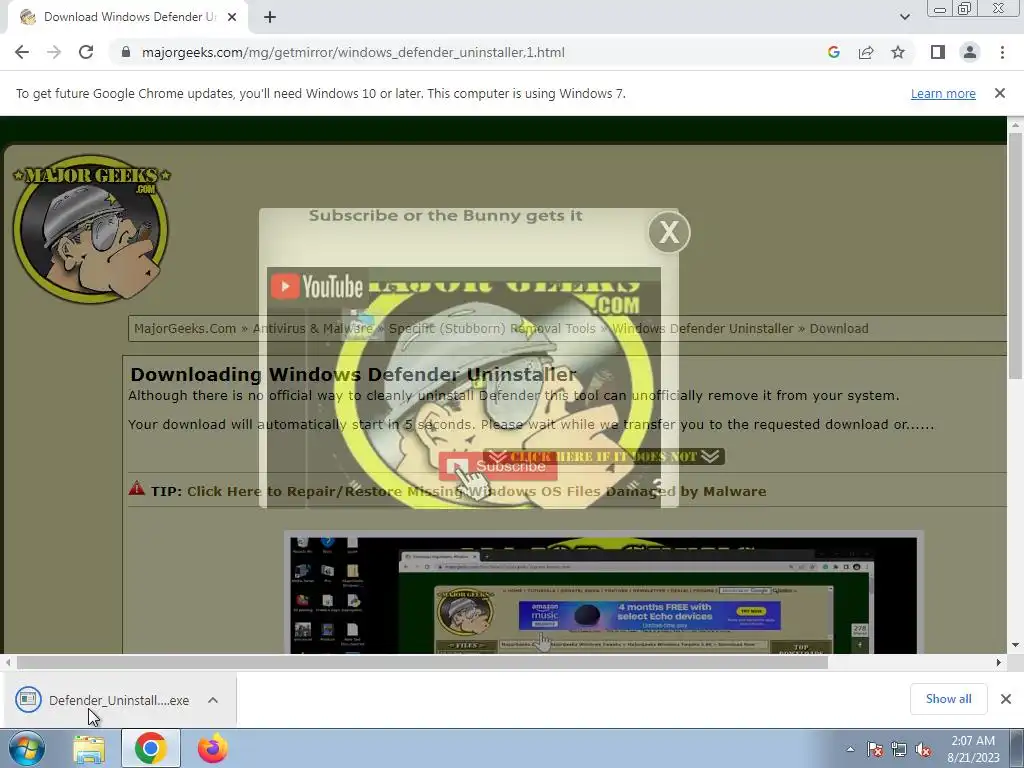Viewport: 1024px width, 768px height.
Task: Click the scroll right arrow
Action: click(x=999, y=662)
